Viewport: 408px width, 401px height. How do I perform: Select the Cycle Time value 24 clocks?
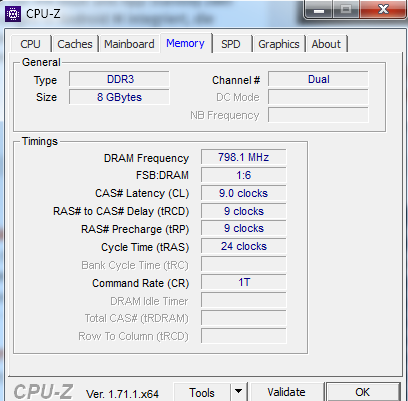pos(243,246)
